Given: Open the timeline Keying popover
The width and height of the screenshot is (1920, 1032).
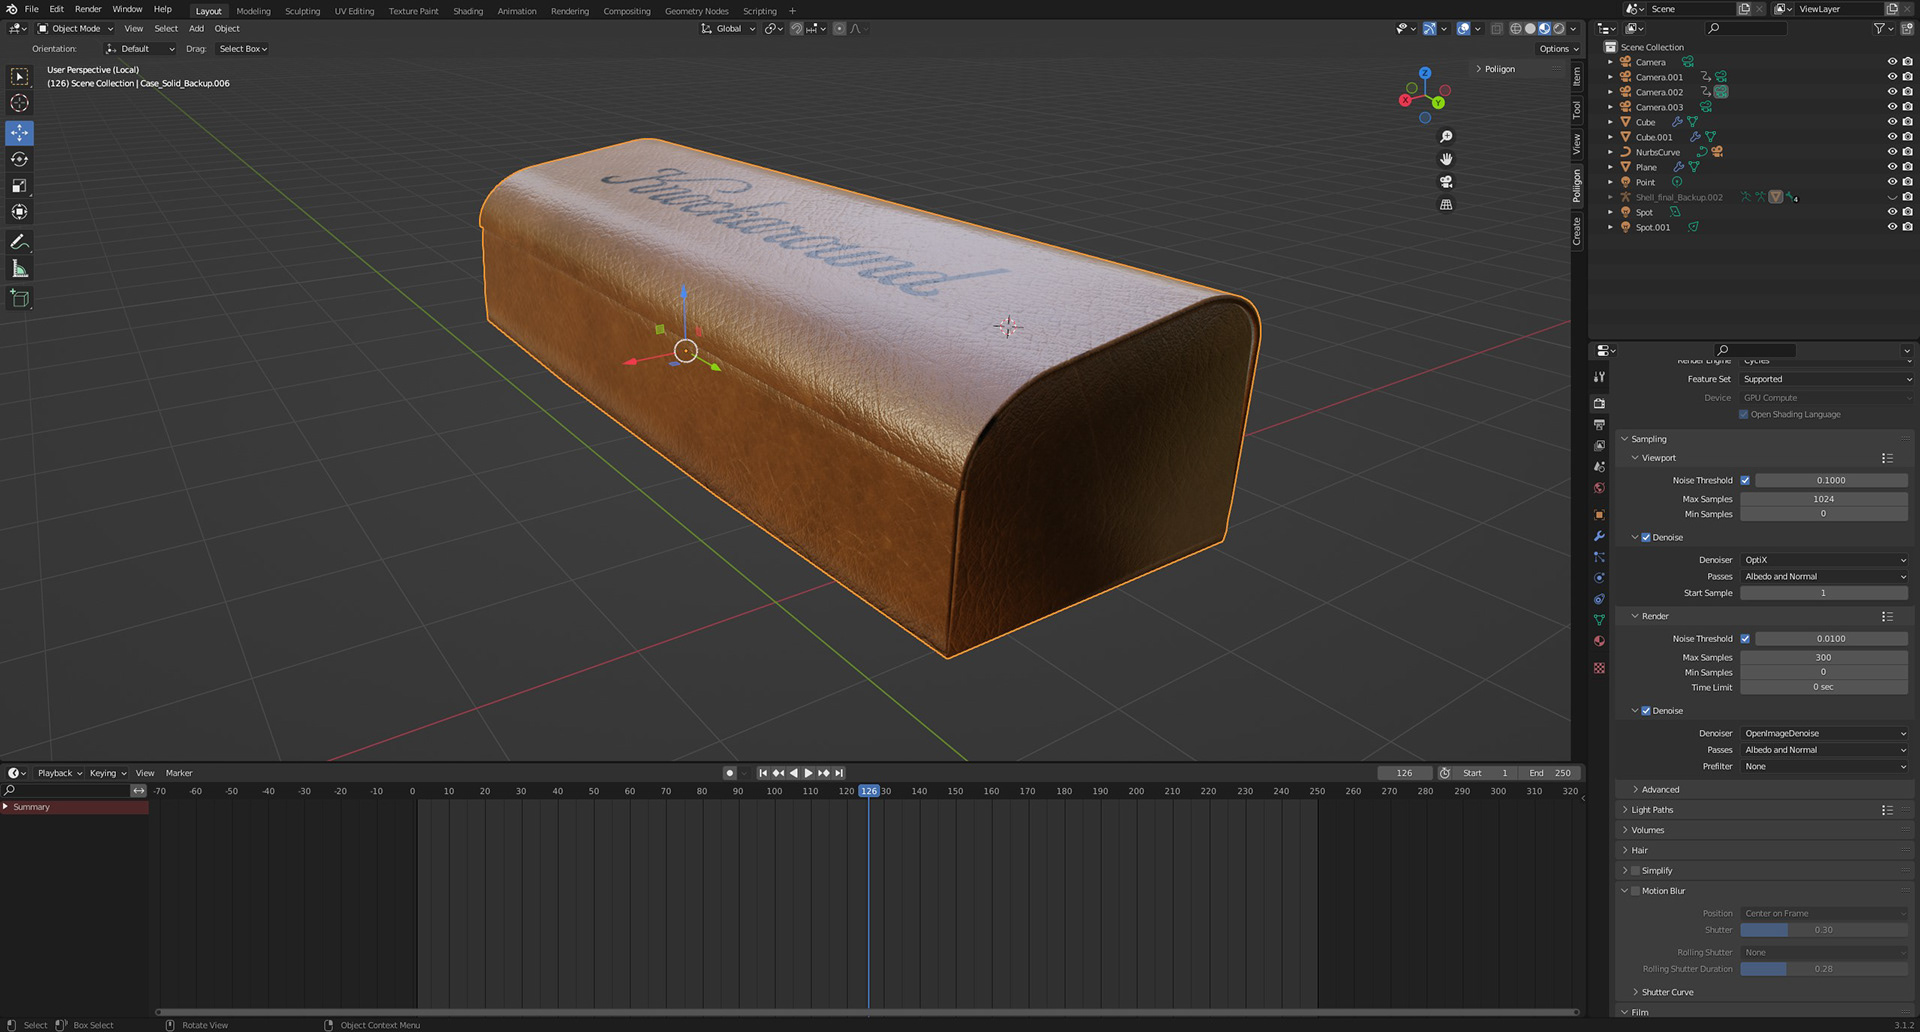Looking at the screenshot, I should (108, 773).
